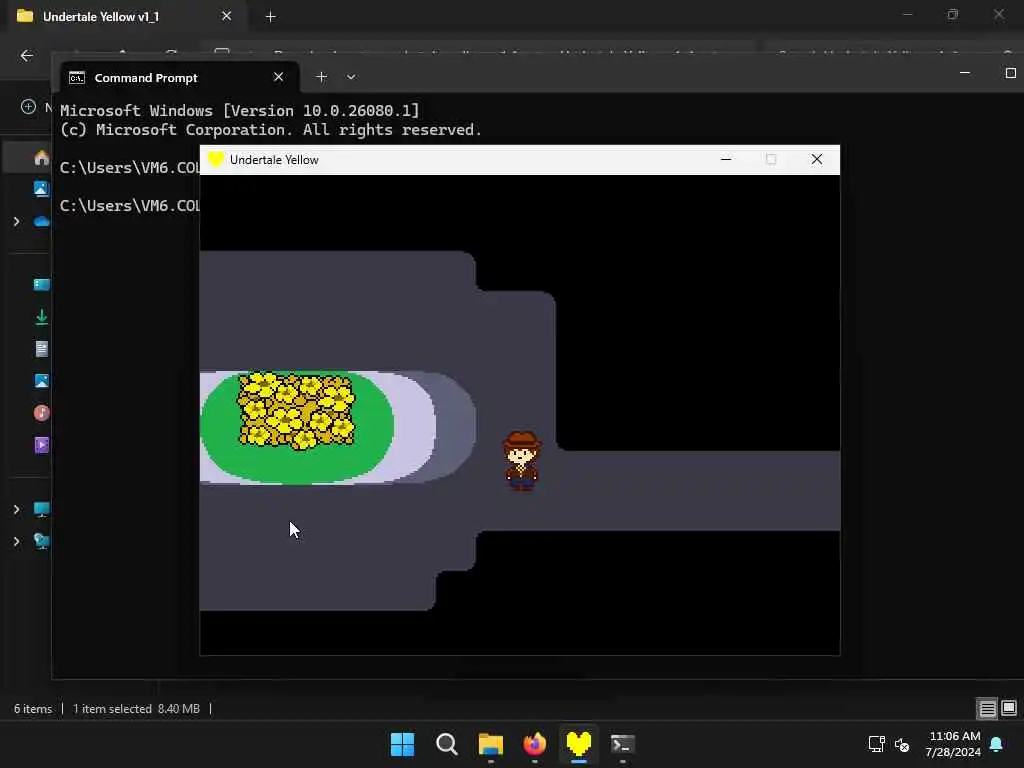Open Downloads in Explorer sidebar
The width and height of the screenshot is (1024, 768).
41,317
